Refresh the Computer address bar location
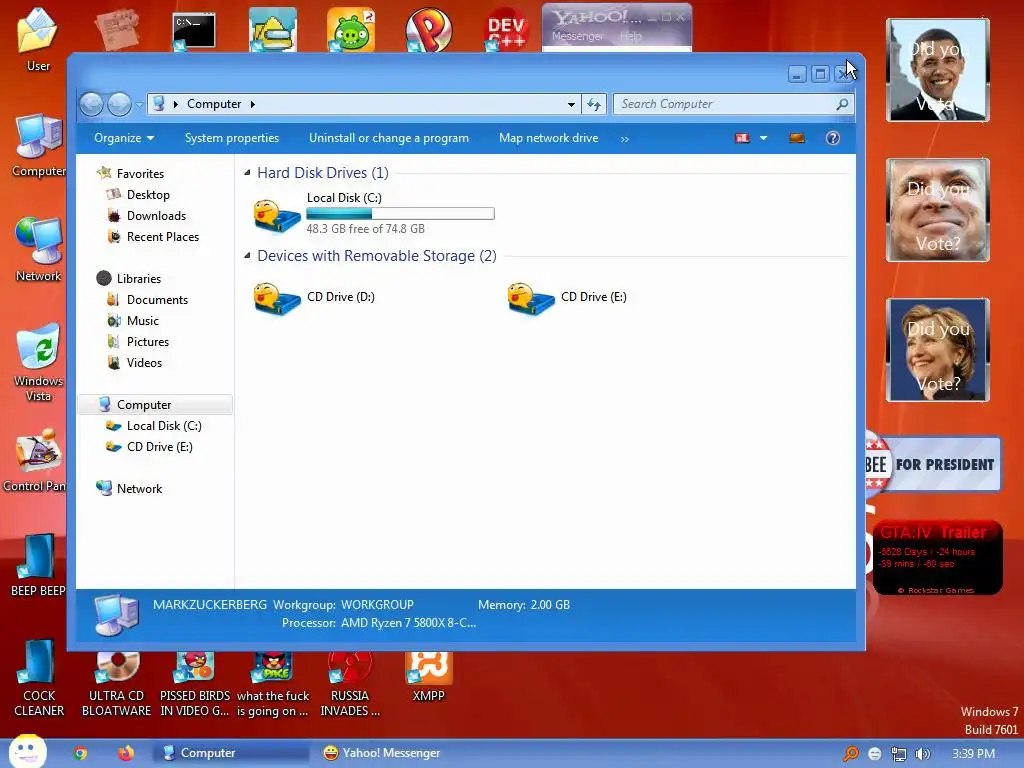Screen dimensions: 1024x768 [594, 104]
